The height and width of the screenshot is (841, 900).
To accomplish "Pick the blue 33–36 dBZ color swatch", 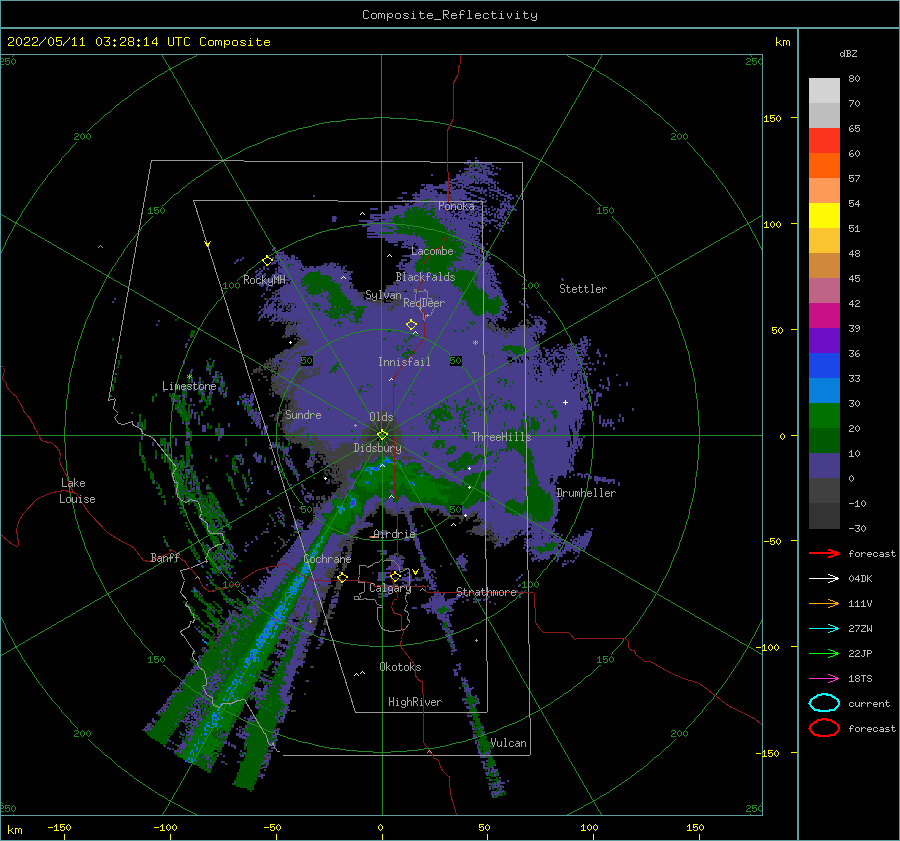I will [x=824, y=365].
